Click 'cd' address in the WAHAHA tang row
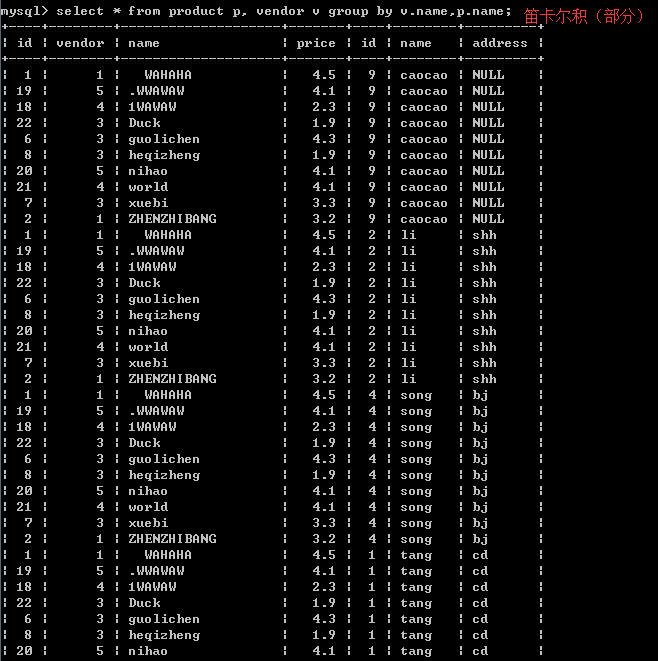This screenshot has width=658, height=661. coord(480,555)
